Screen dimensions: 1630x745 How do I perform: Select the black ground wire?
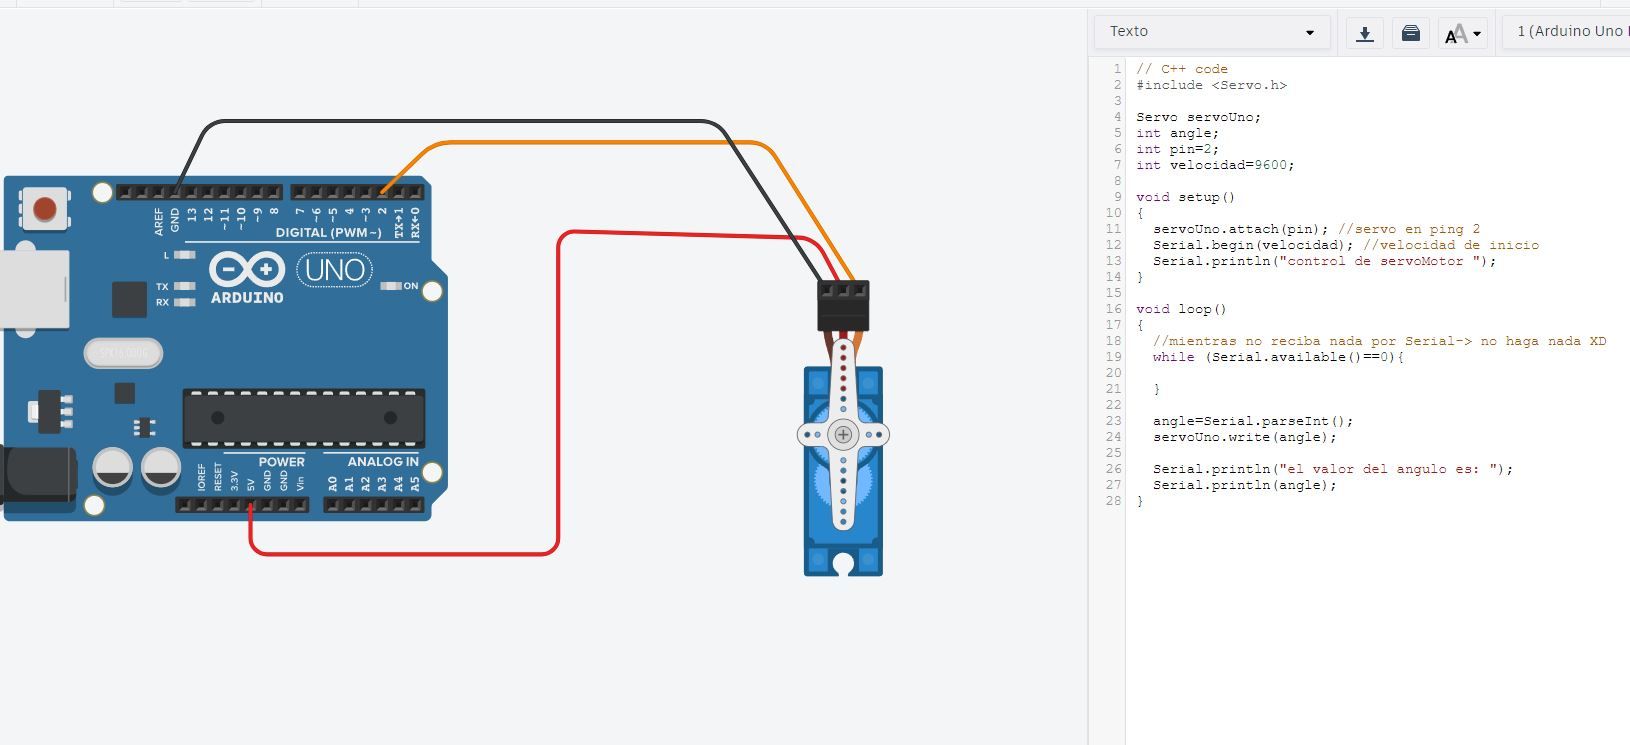460,122
